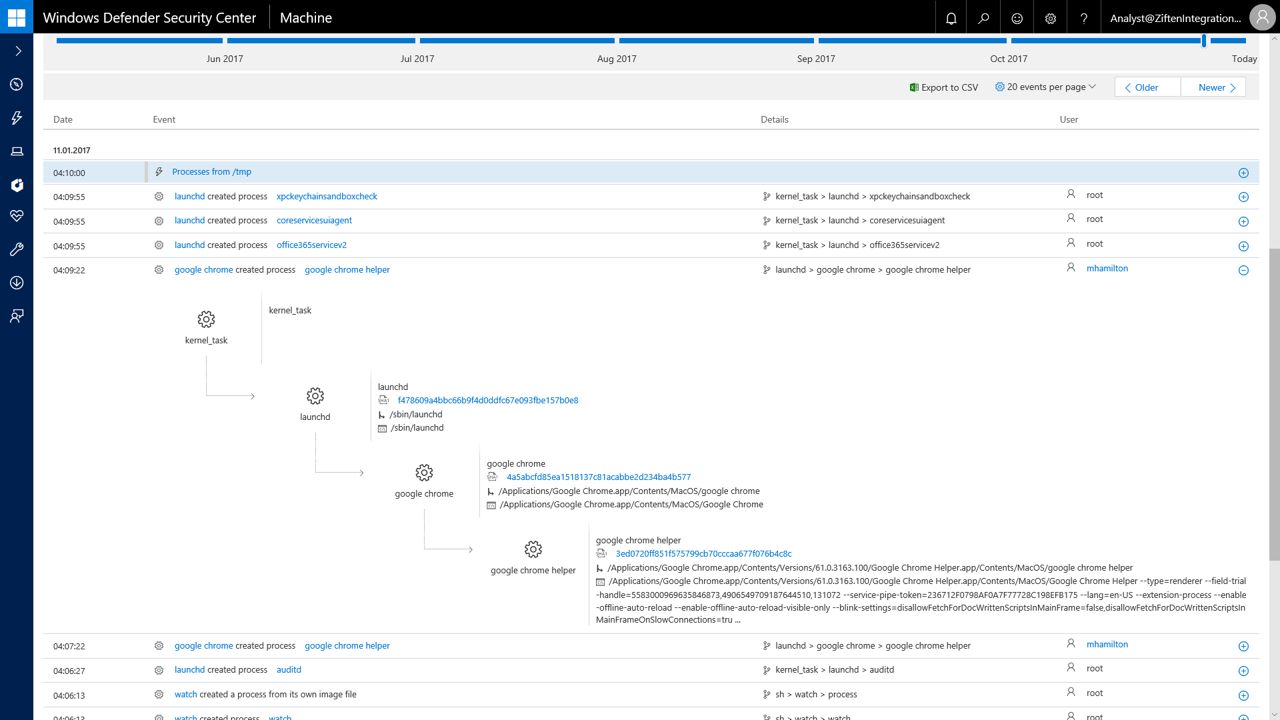Screen dimensions: 1280x720
Task: Export events to CSV
Action: 944,87
